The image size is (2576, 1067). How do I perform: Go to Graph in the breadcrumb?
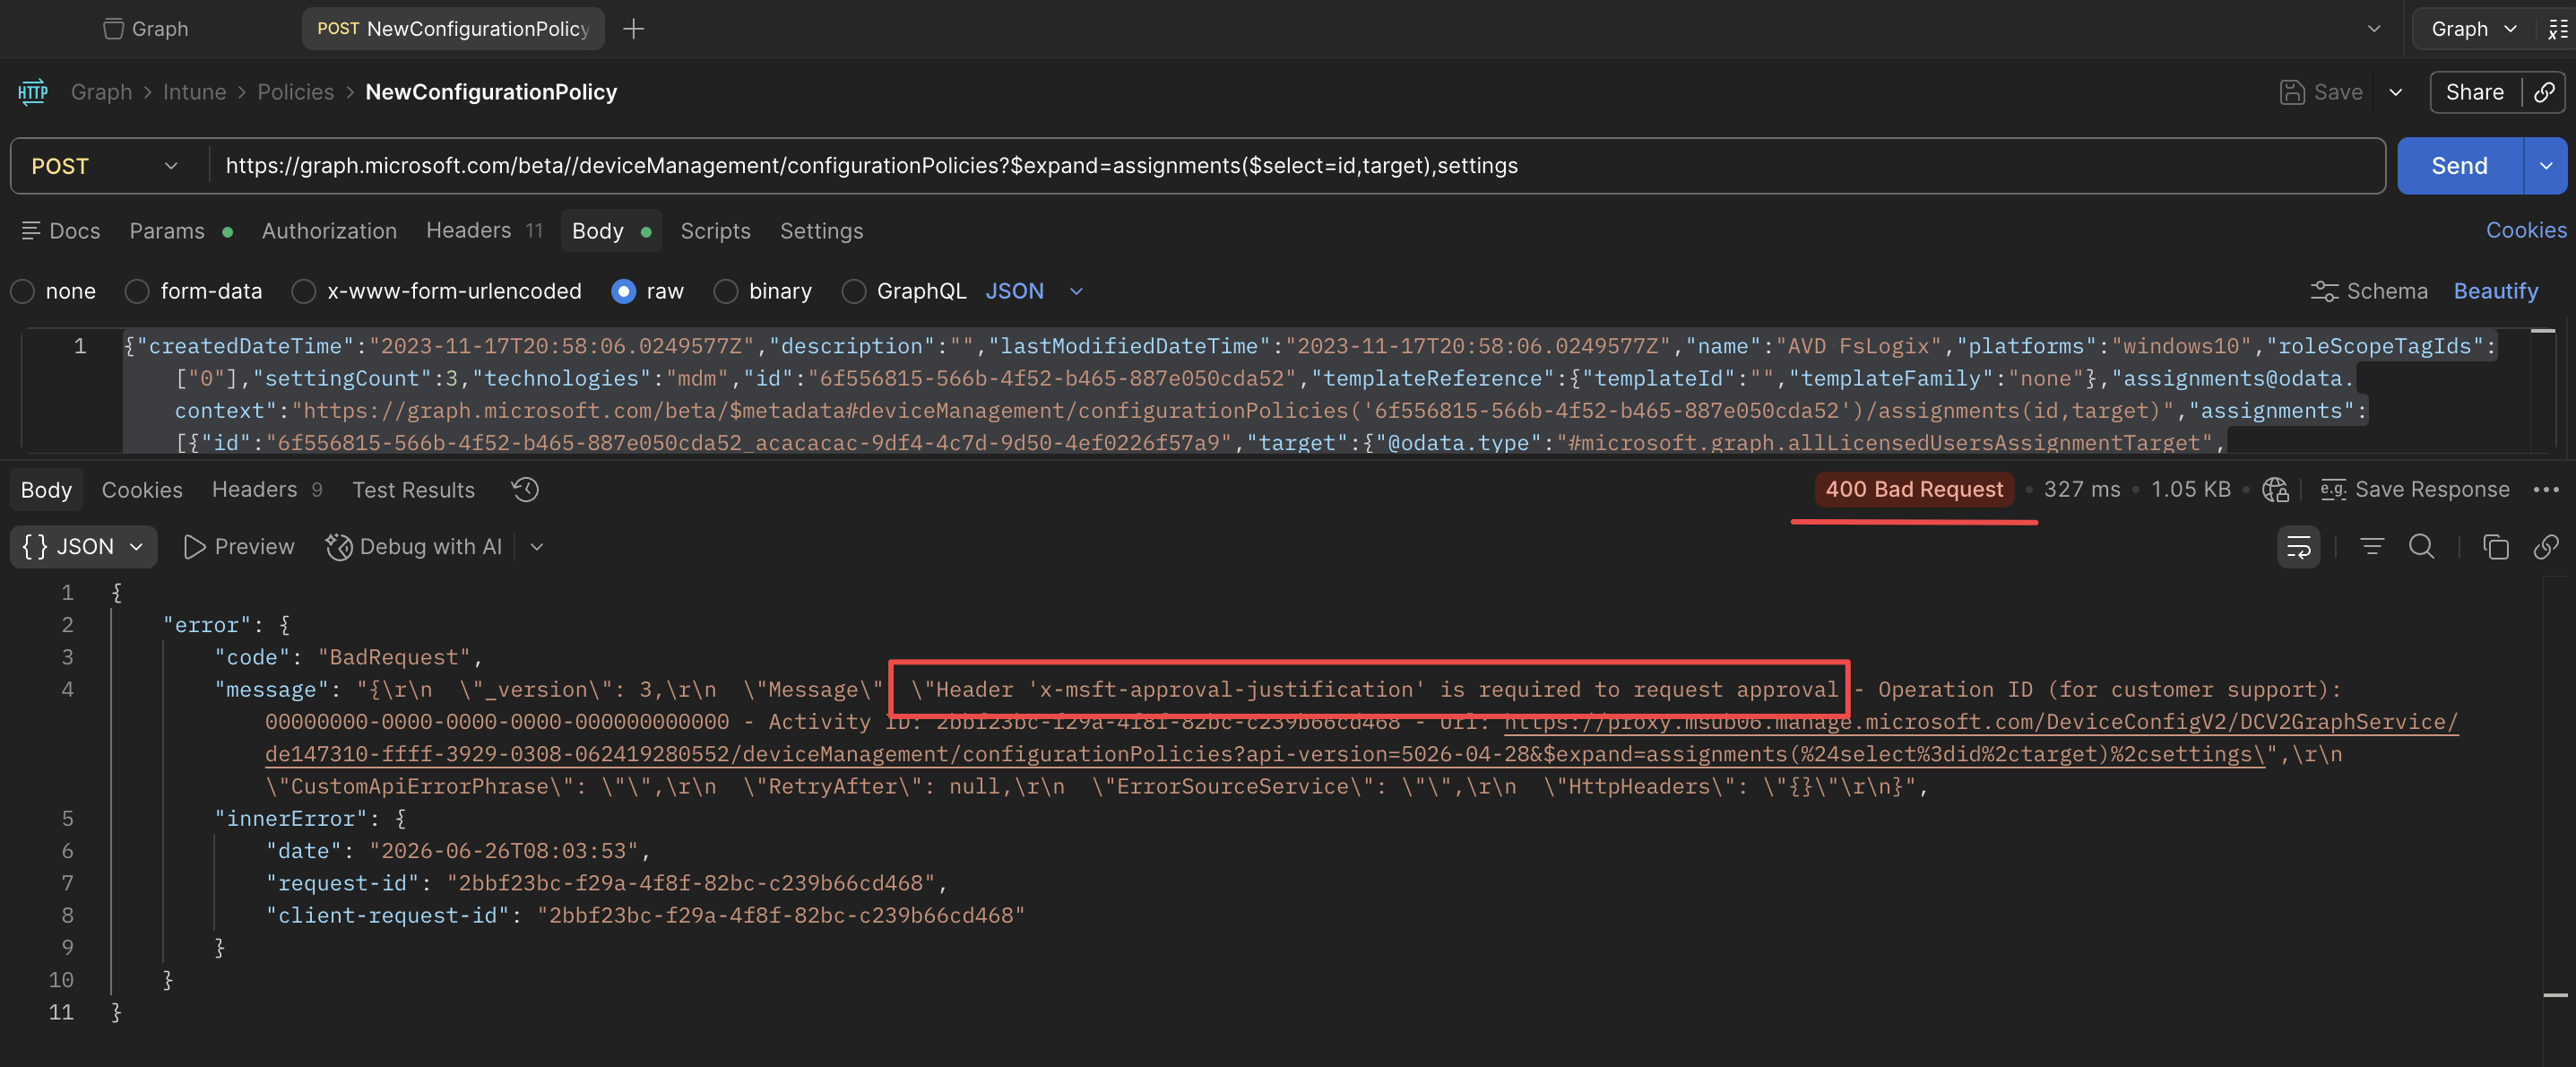(x=101, y=92)
